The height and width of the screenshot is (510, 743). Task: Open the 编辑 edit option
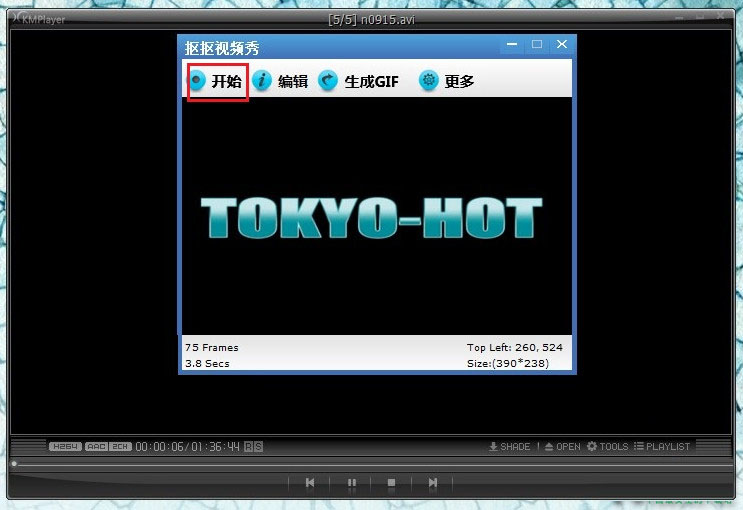point(281,81)
